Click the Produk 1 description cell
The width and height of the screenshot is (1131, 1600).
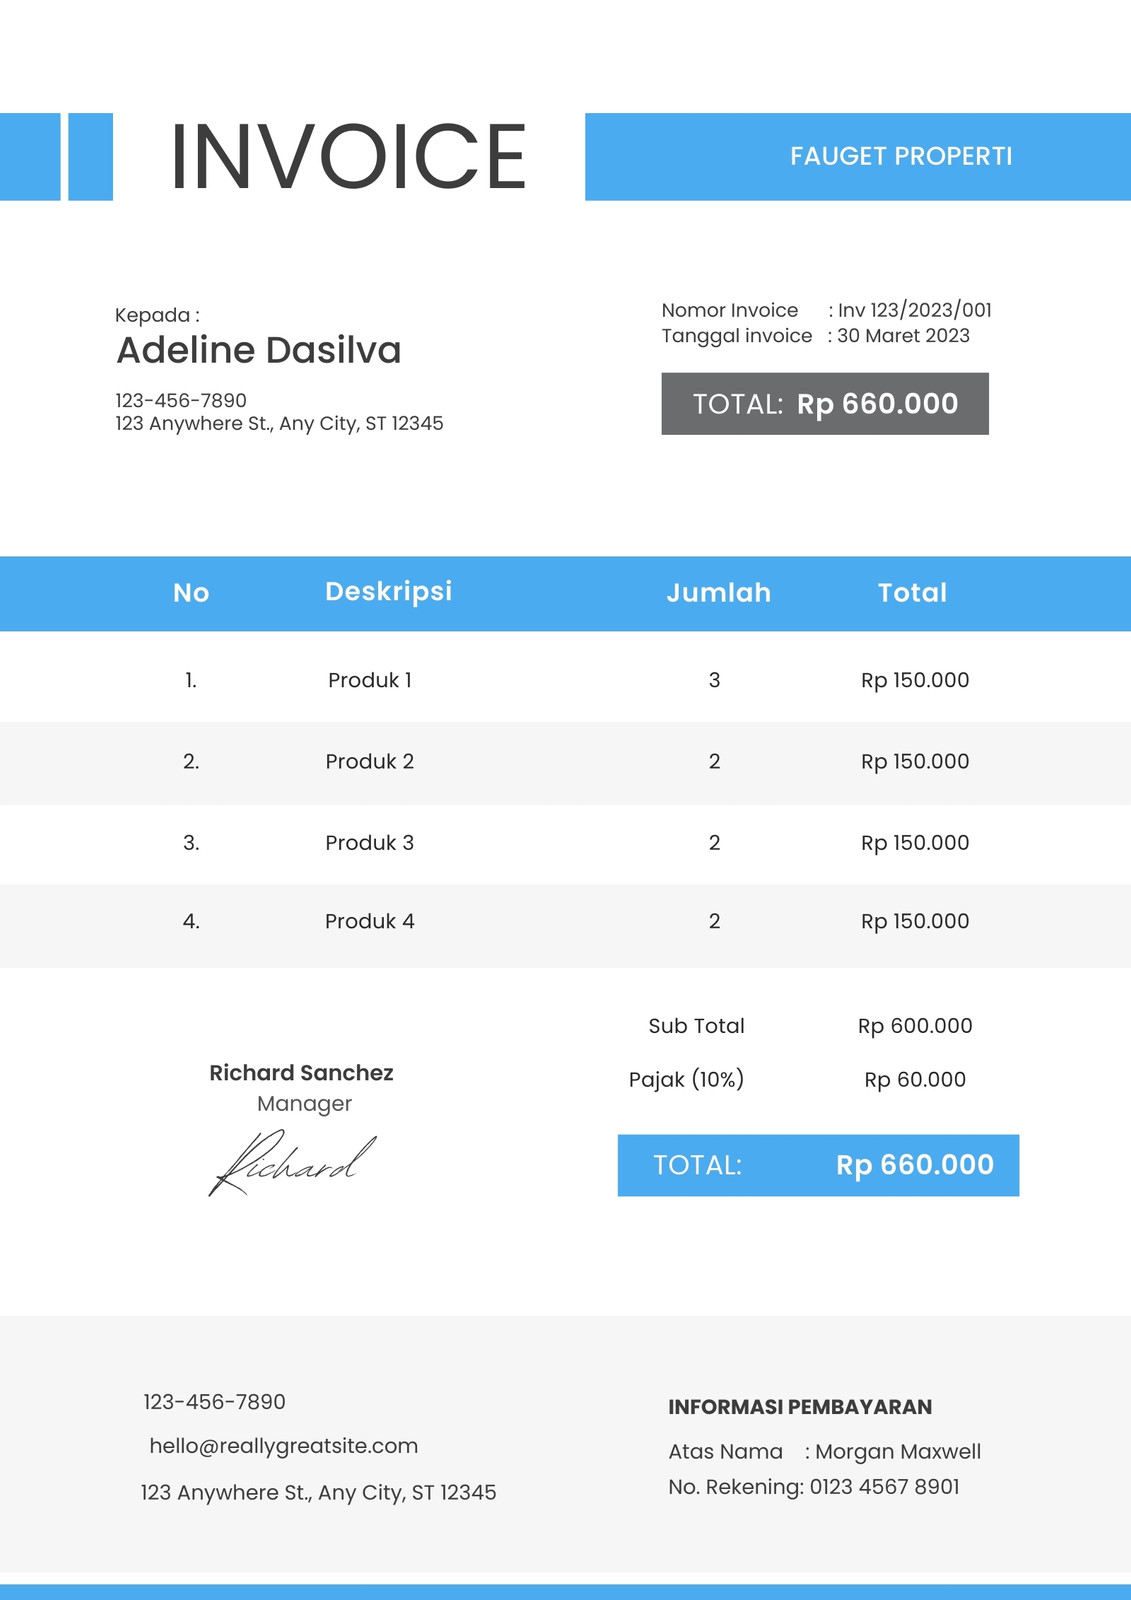click(x=370, y=680)
